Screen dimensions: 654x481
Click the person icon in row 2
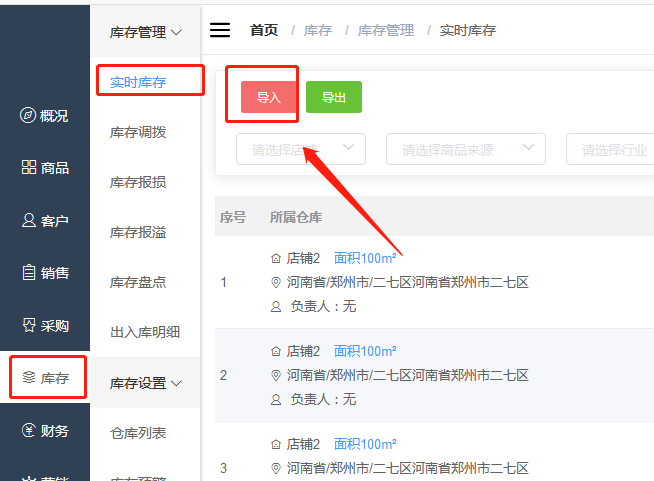coord(276,400)
